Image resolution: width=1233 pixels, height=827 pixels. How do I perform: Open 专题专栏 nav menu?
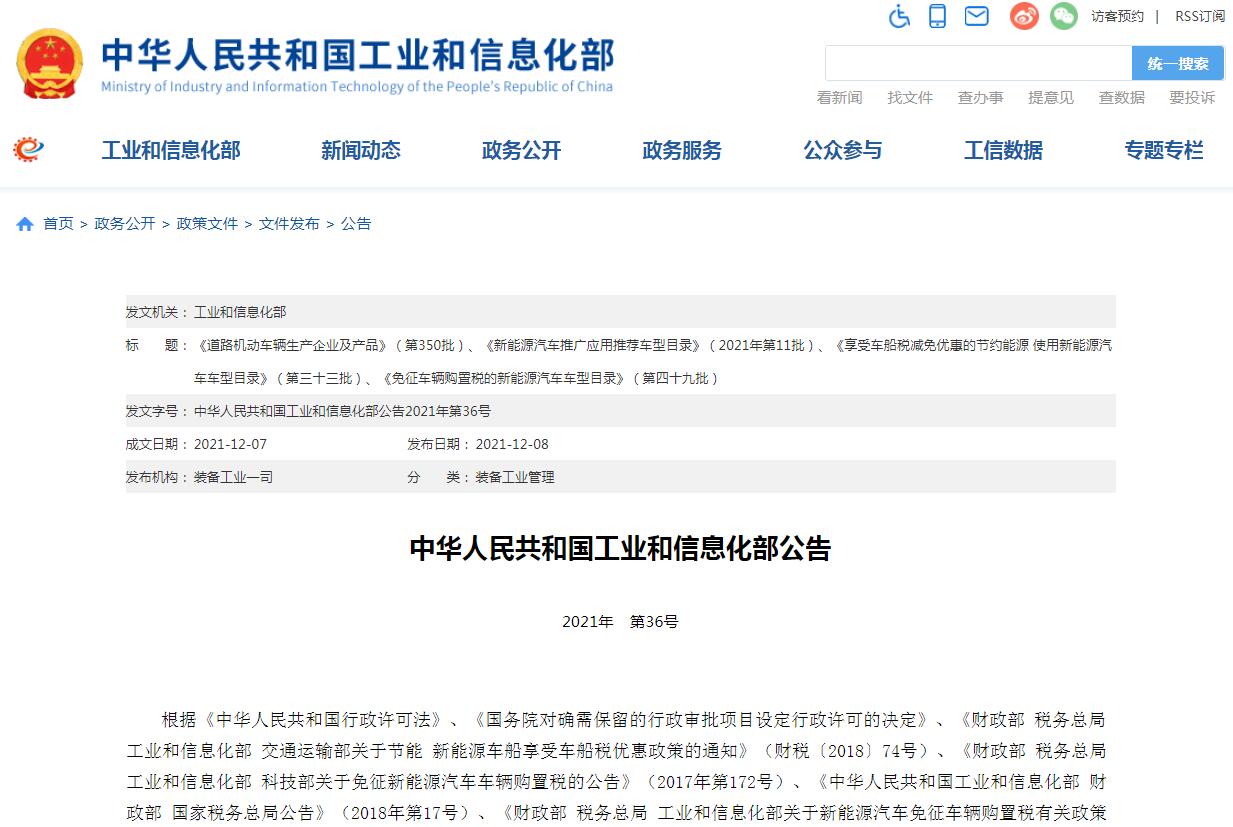(x=1164, y=150)
